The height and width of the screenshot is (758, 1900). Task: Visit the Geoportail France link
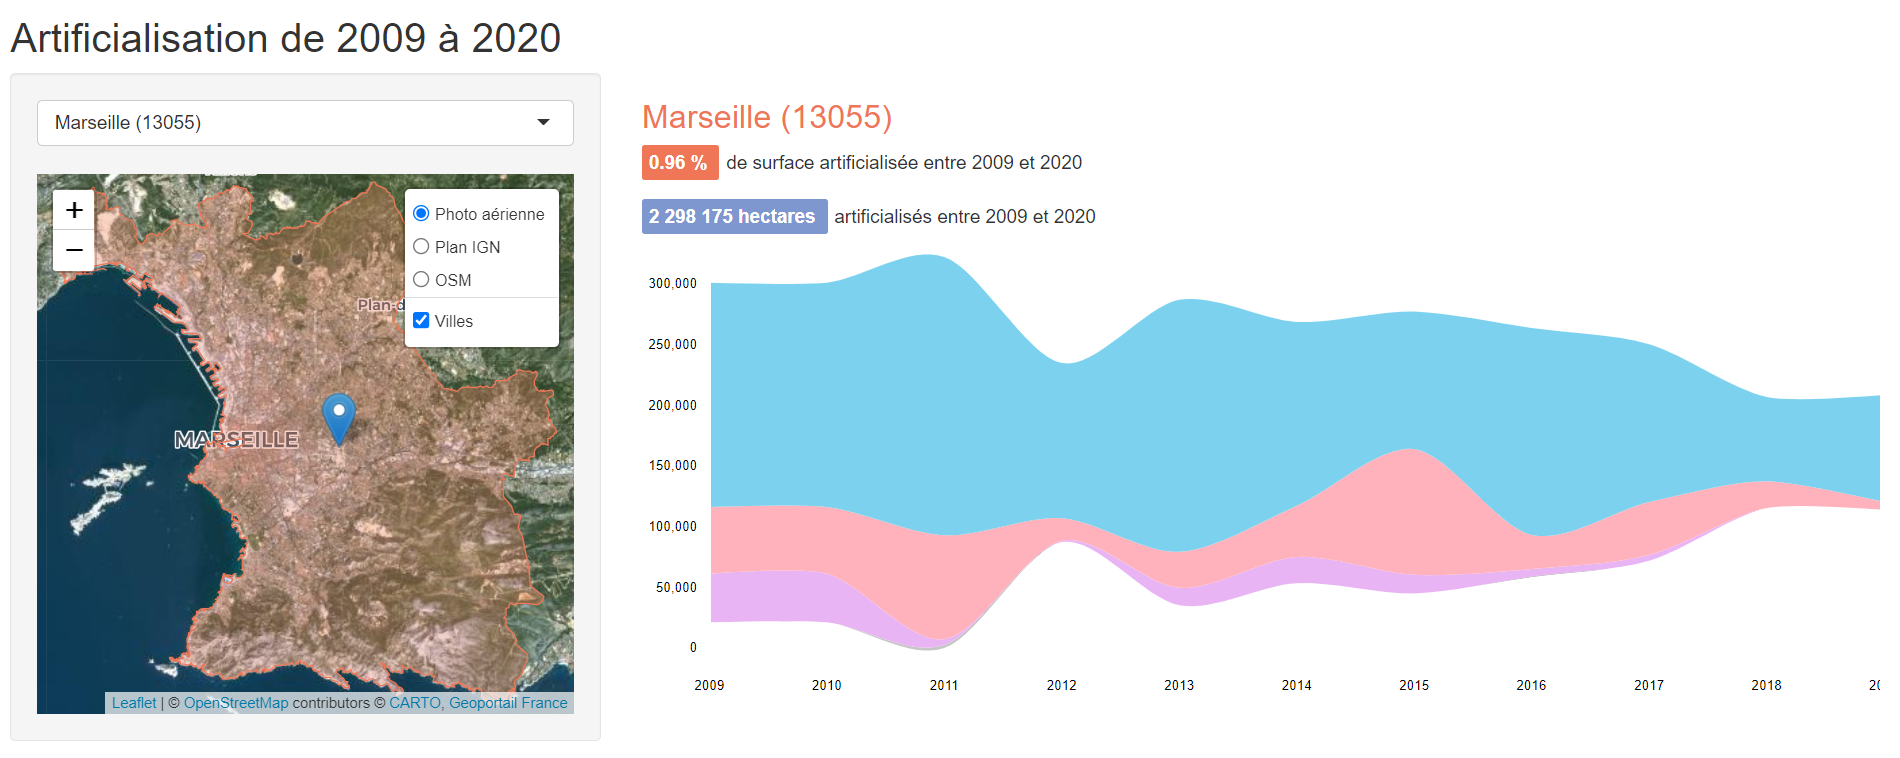508,703
